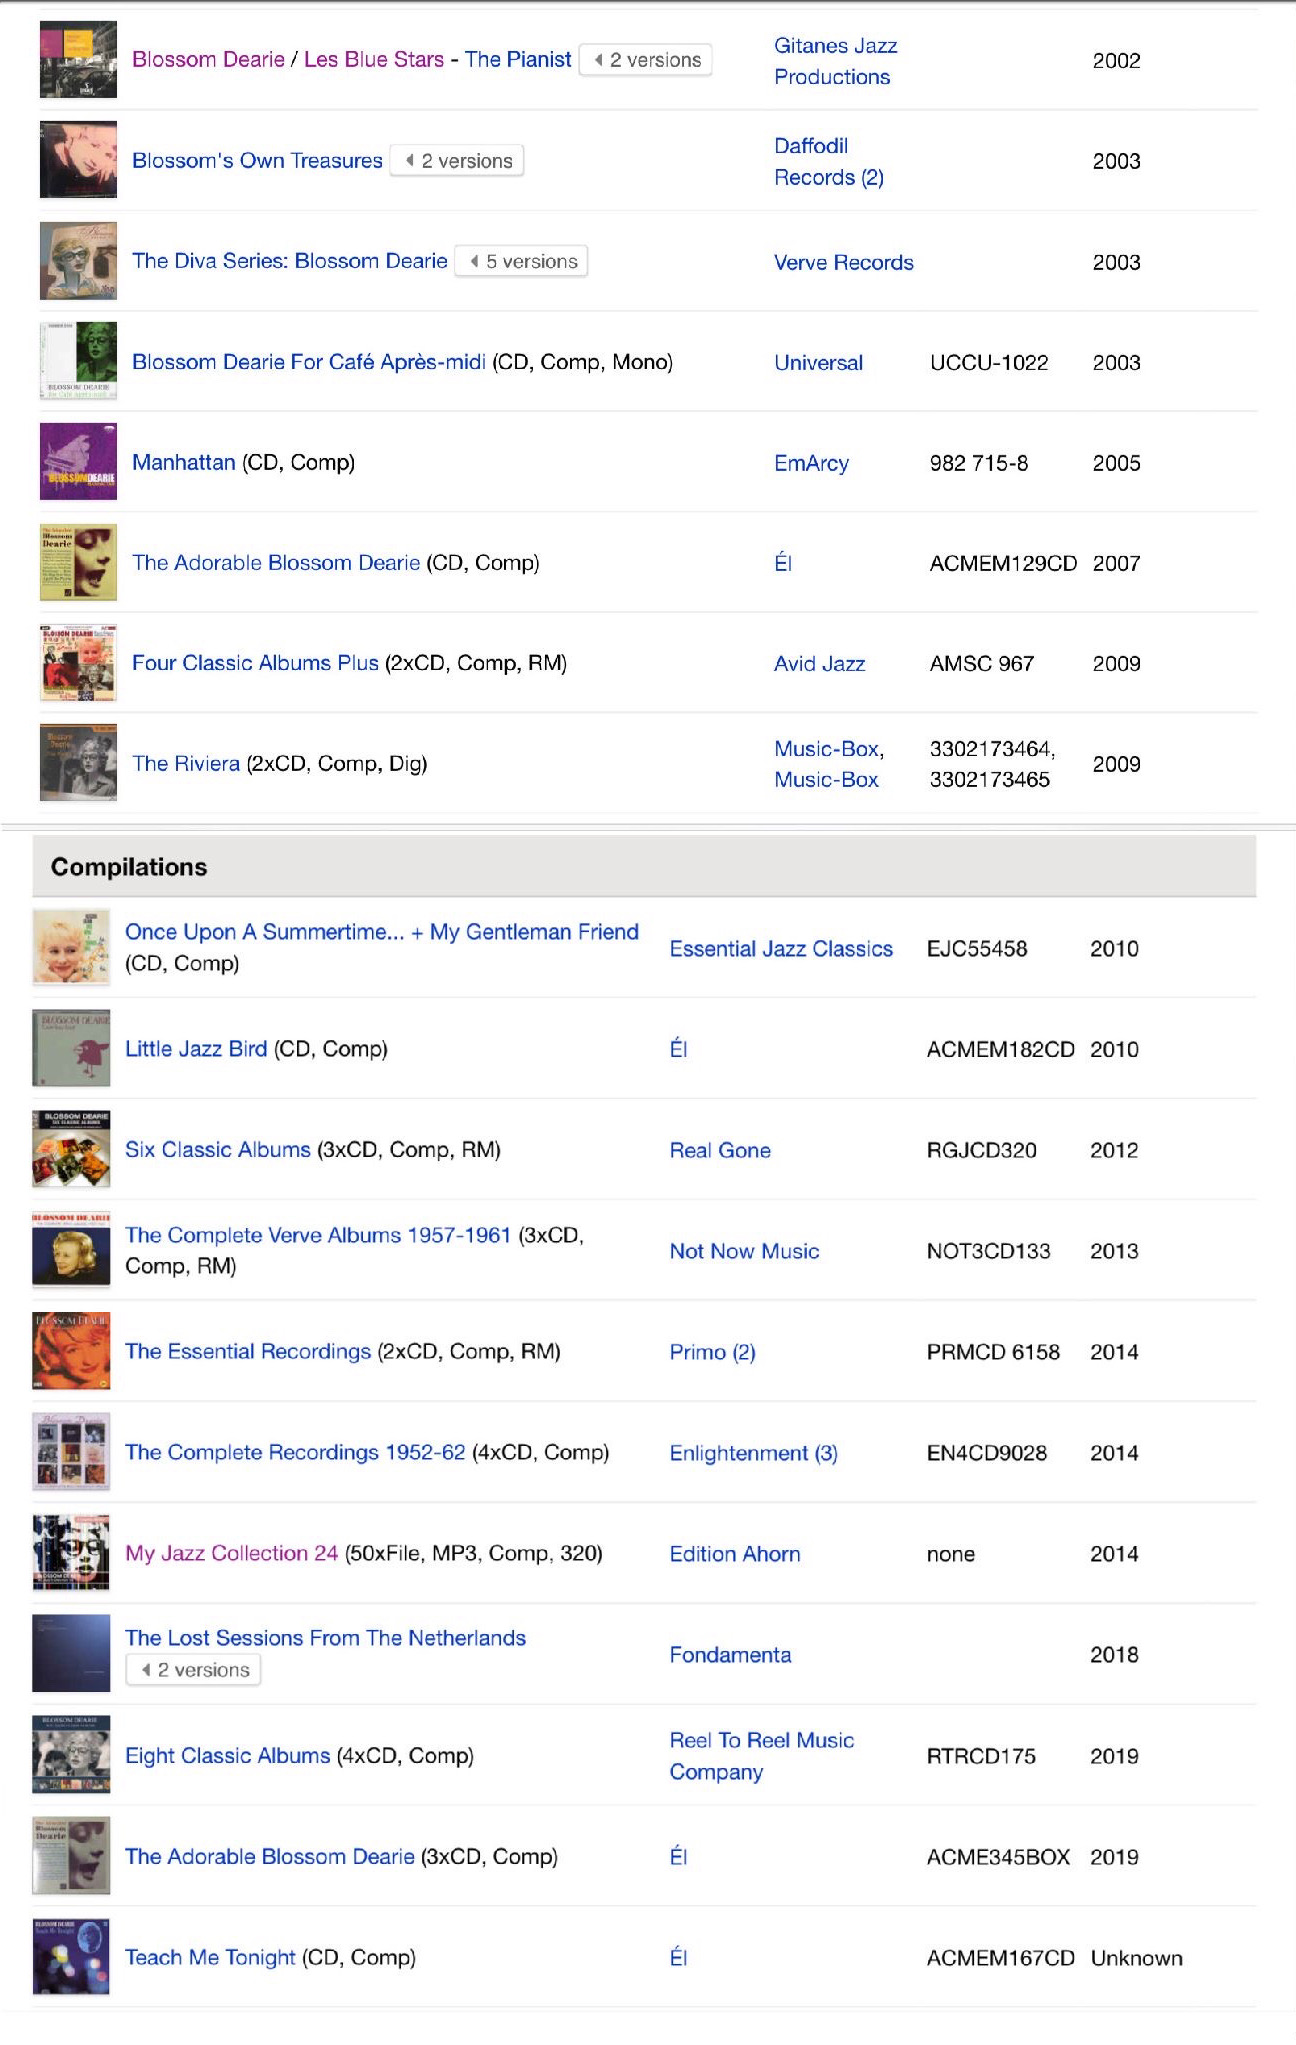Open Blossom Dearie For Café Après-midi release
The width and height of the screenshot is (1296, 2045).
310,361
